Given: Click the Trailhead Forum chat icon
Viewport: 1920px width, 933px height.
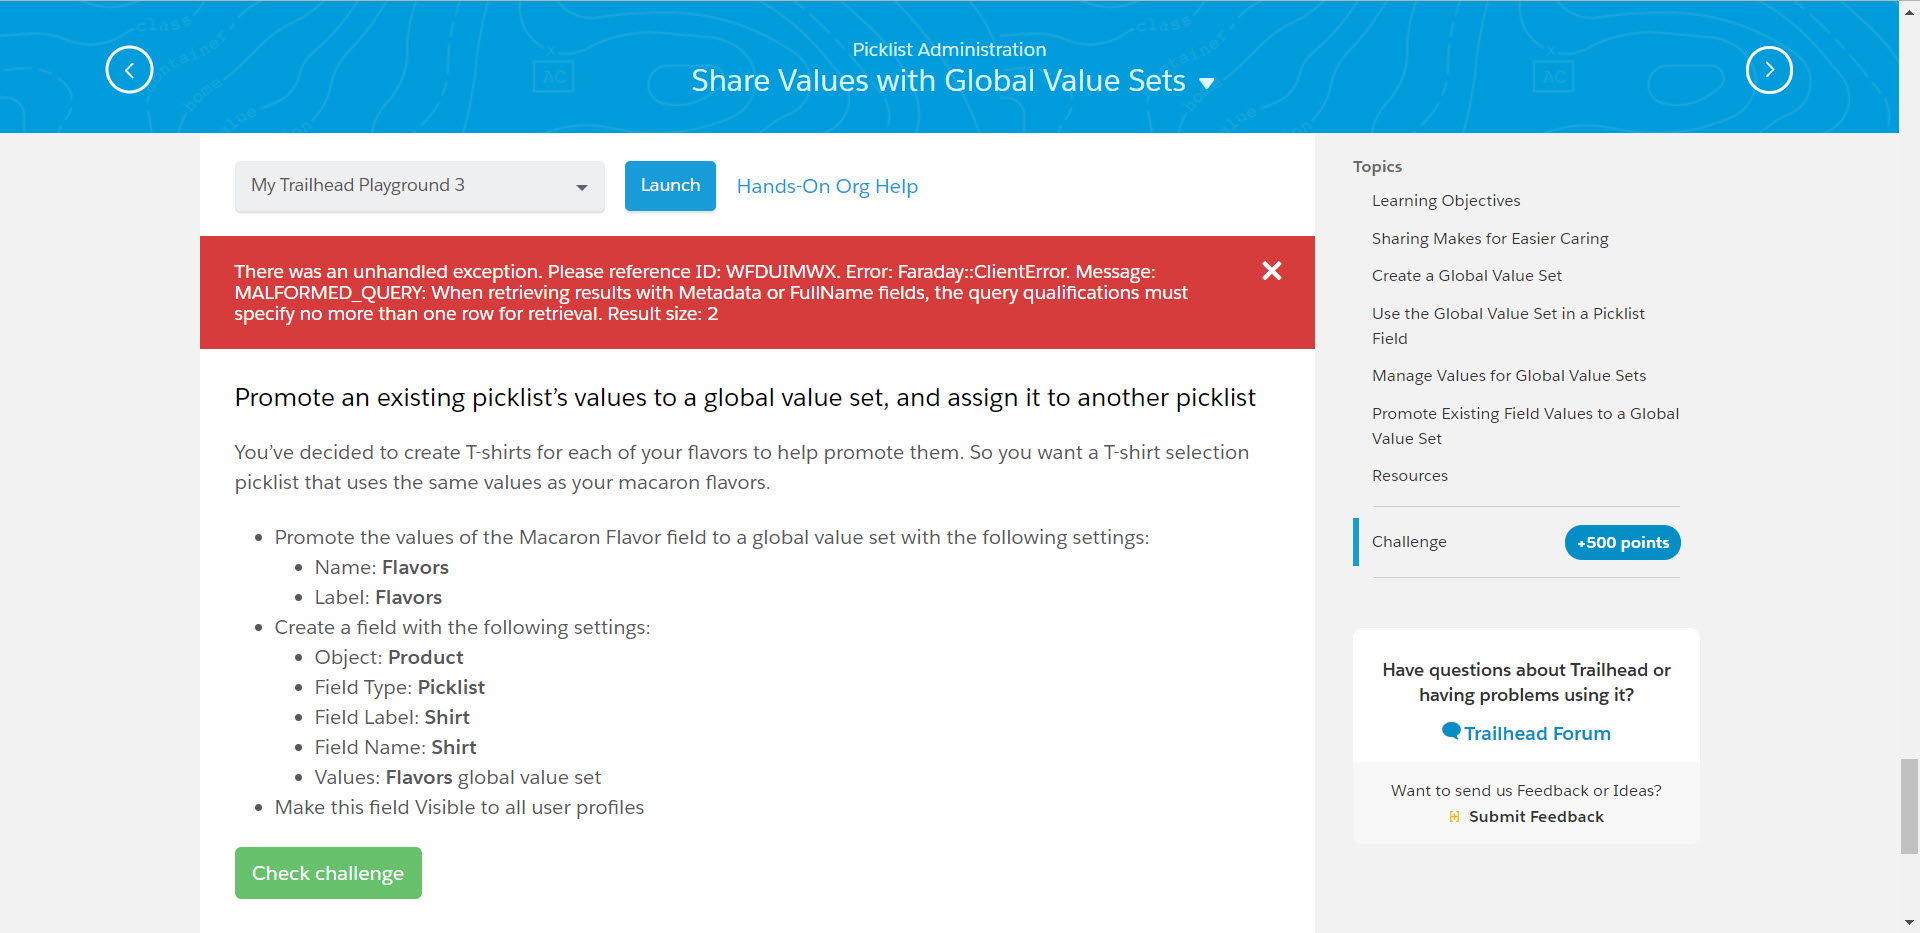Looking at the screenshot, I should point(1450,731).
